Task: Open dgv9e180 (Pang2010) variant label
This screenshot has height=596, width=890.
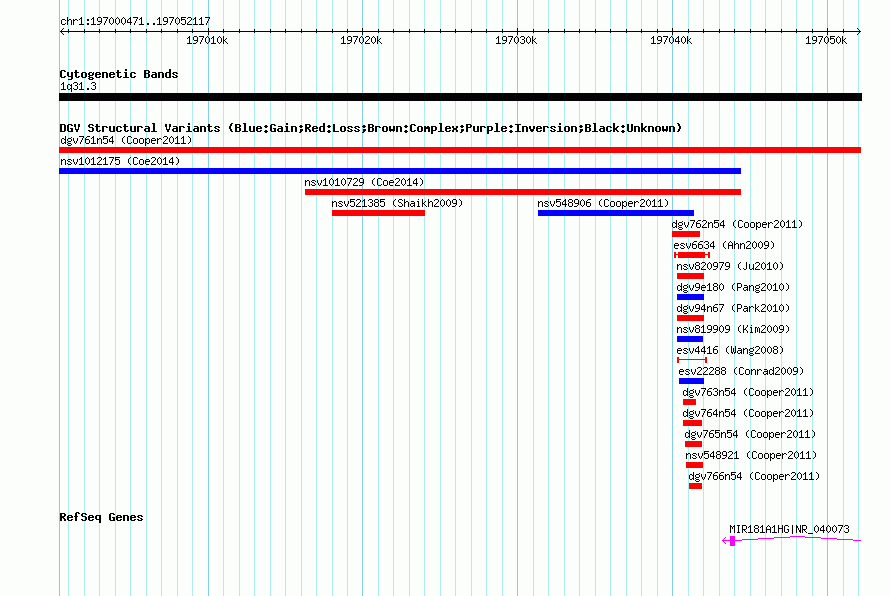Action: [733, 287]
